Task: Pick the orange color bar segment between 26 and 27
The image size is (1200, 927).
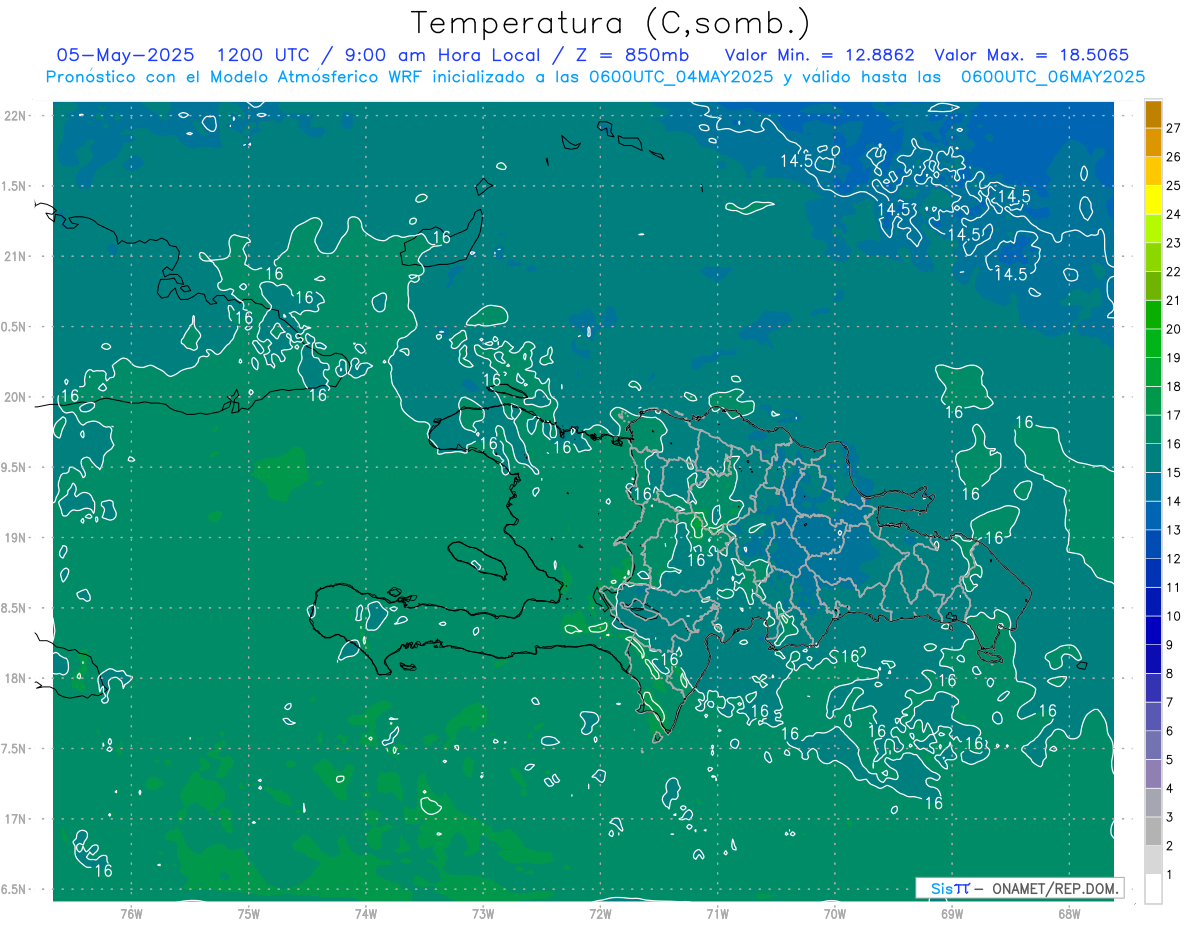Action: (x=1153, y=142)
